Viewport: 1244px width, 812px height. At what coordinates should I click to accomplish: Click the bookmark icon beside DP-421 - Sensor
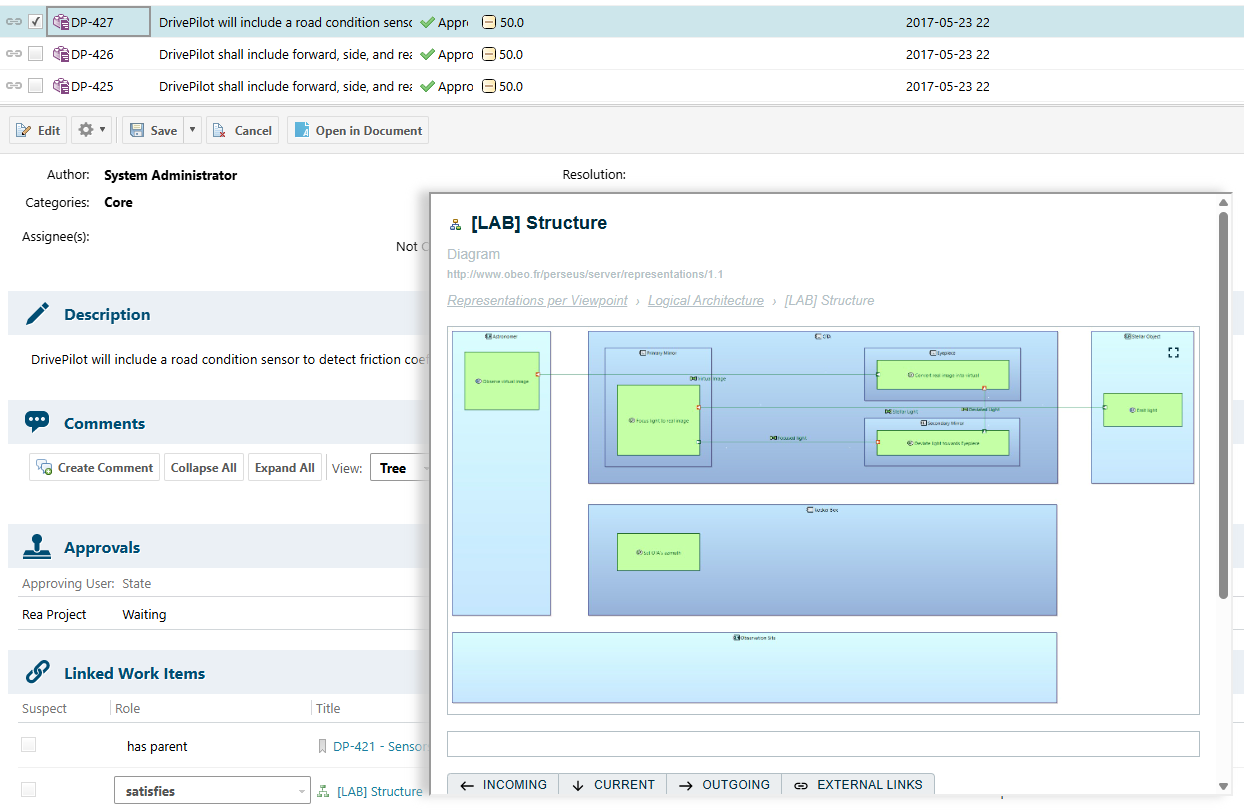(323, 746)
